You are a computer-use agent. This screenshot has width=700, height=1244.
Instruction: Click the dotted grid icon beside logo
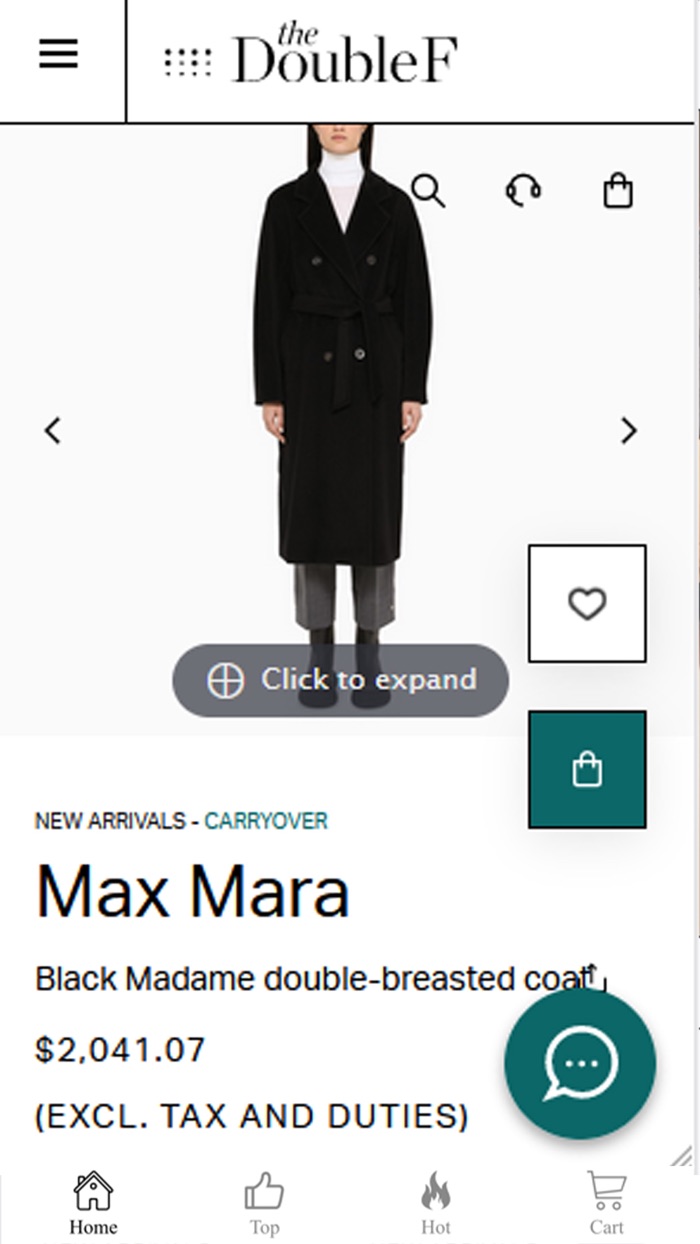click(188, 62)
